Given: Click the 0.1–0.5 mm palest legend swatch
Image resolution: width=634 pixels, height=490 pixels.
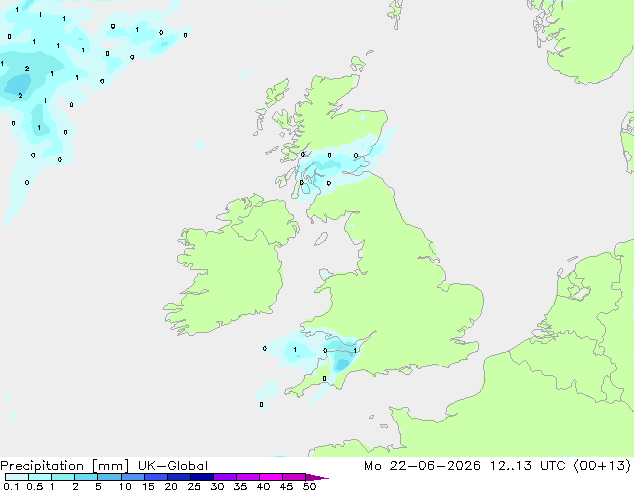Looking at the screenshot, I should point(17,477).
